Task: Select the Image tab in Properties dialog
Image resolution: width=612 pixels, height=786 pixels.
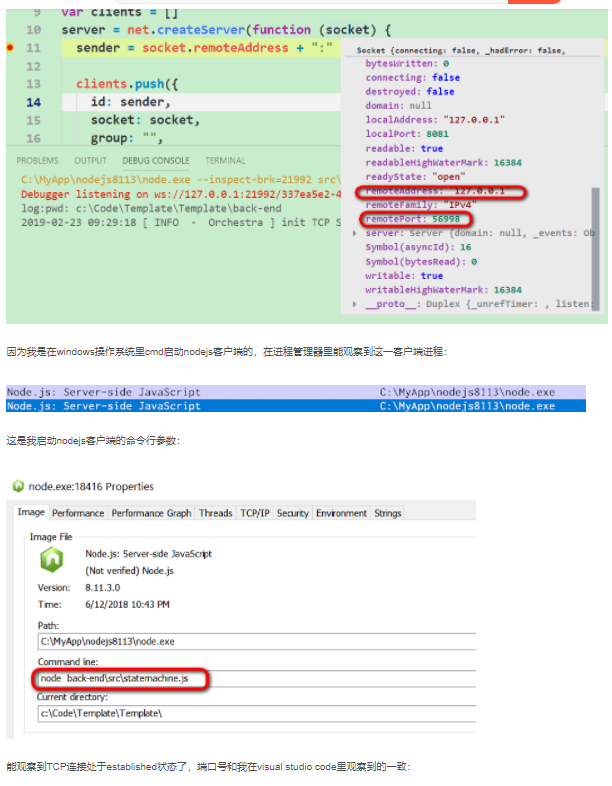Action: 31,512
